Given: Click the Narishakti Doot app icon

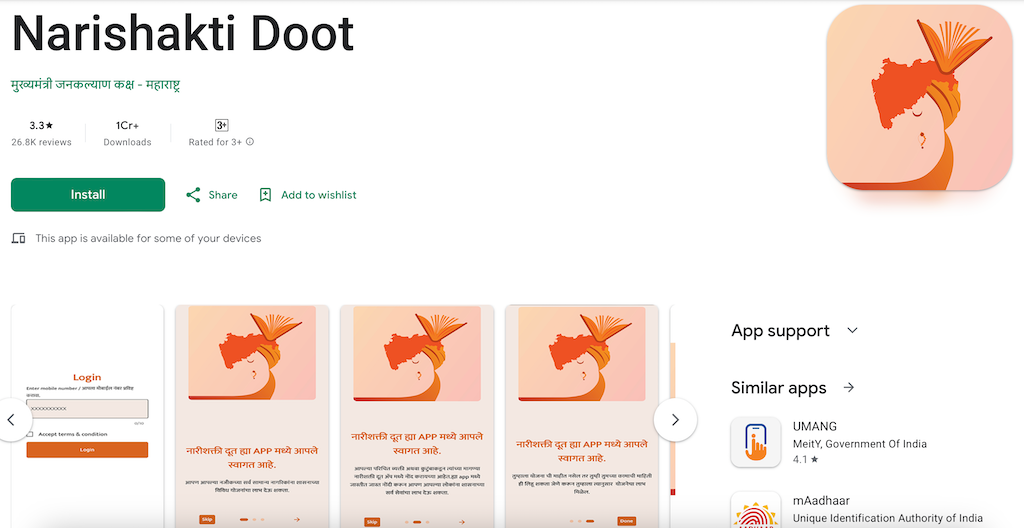Looking at the screenshot, I should click(x=919, y=97).
